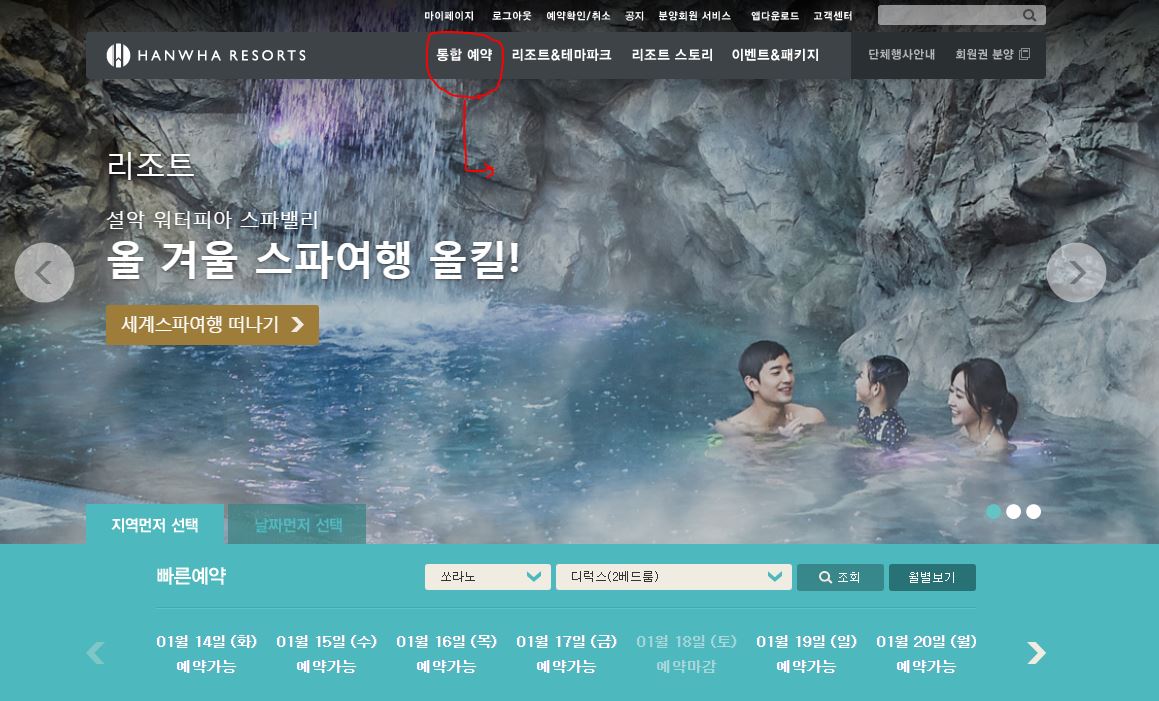Open the 리조트&테마파크 menu
The image size is (1159, 701).
pos(561,55)
